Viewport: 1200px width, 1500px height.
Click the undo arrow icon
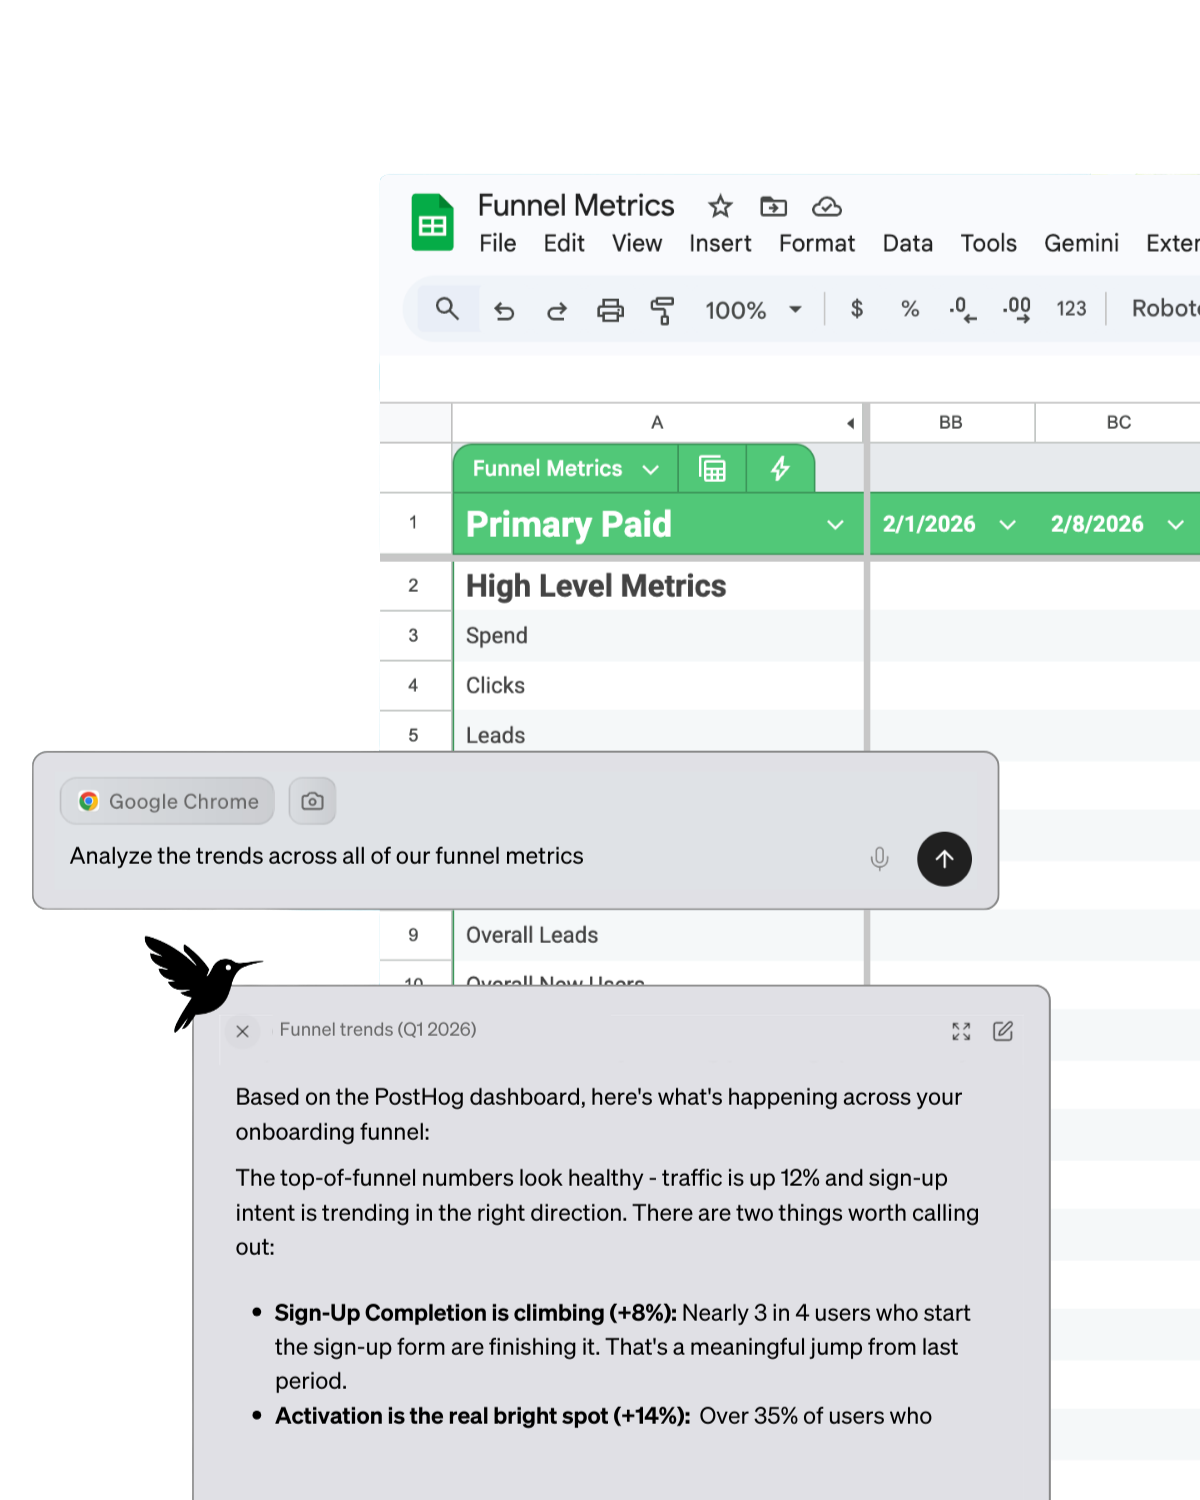[x=504, y=311]
